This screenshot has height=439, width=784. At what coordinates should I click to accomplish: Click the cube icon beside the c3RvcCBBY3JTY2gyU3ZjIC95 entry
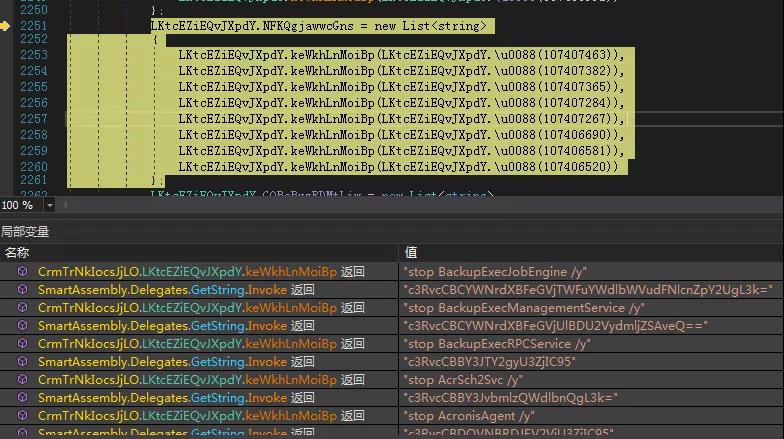click(x=22, y=362)
